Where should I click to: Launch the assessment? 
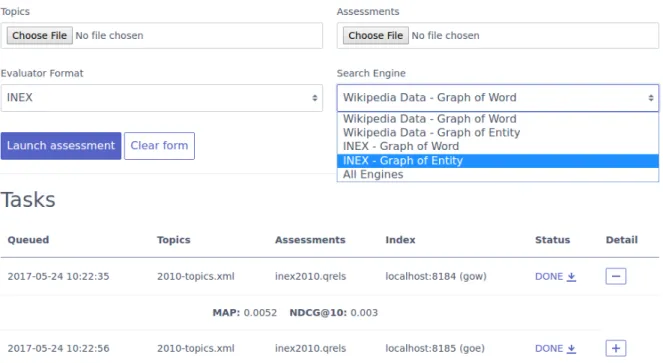point(61,146)
